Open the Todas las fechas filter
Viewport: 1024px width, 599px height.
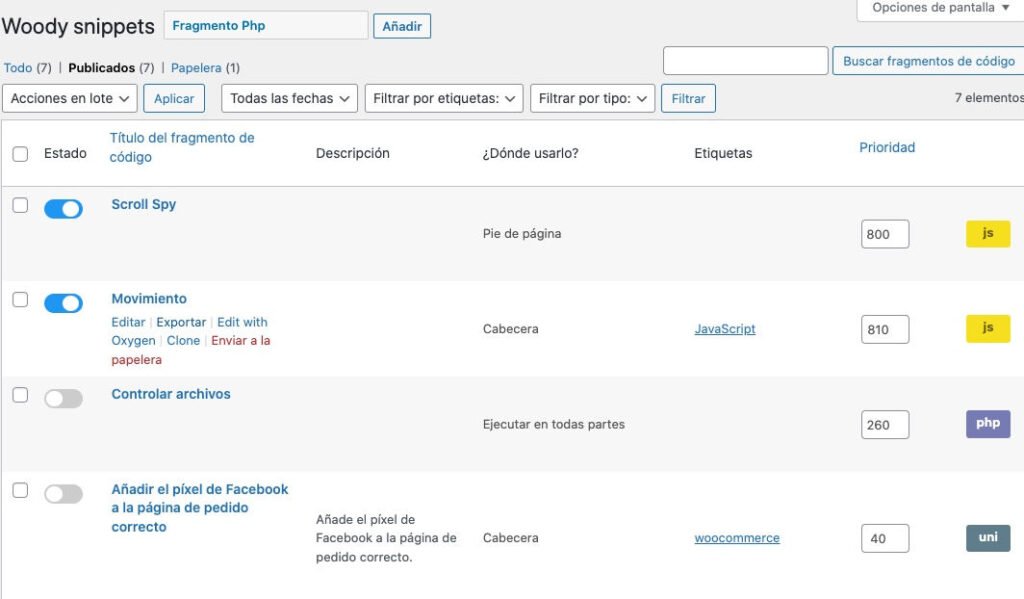(x=289, y=98)
